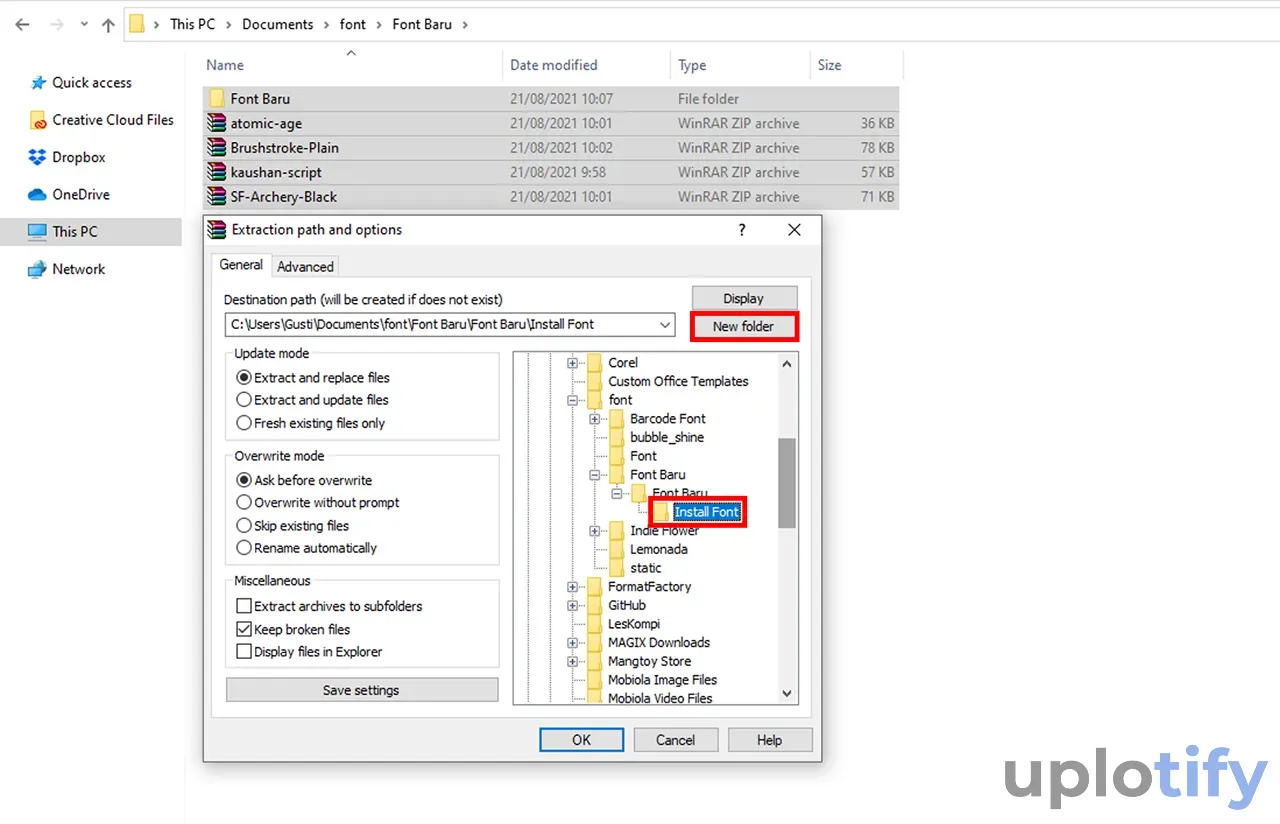Click the tree scrollbar up arrow
1280x824 pixels.
point(787,363)
